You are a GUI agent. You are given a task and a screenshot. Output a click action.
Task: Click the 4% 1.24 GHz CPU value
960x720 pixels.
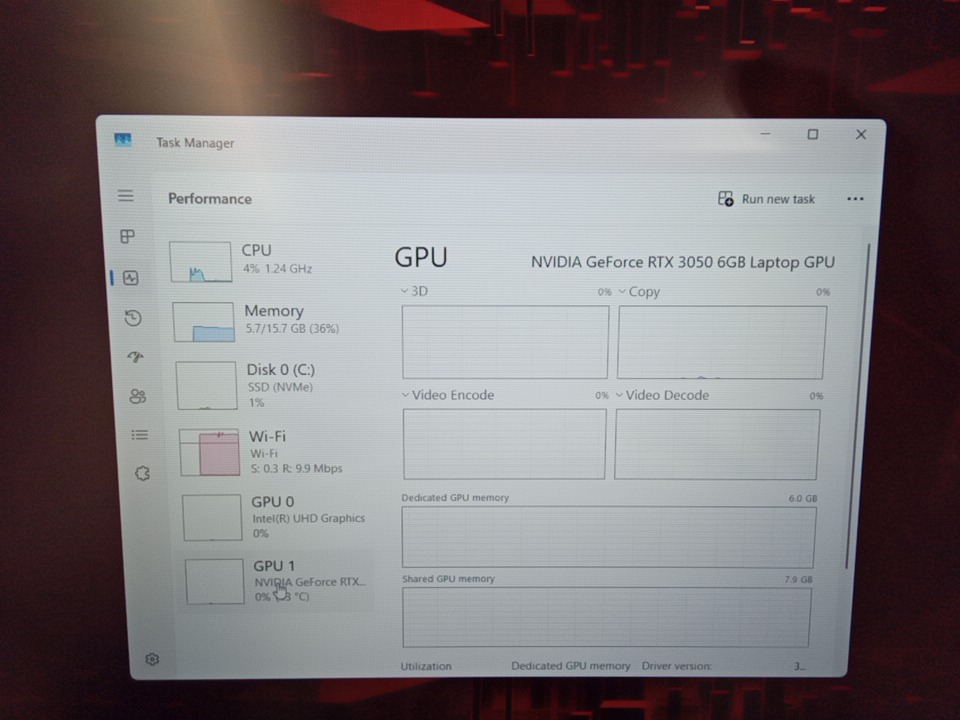tap(277, 269)
